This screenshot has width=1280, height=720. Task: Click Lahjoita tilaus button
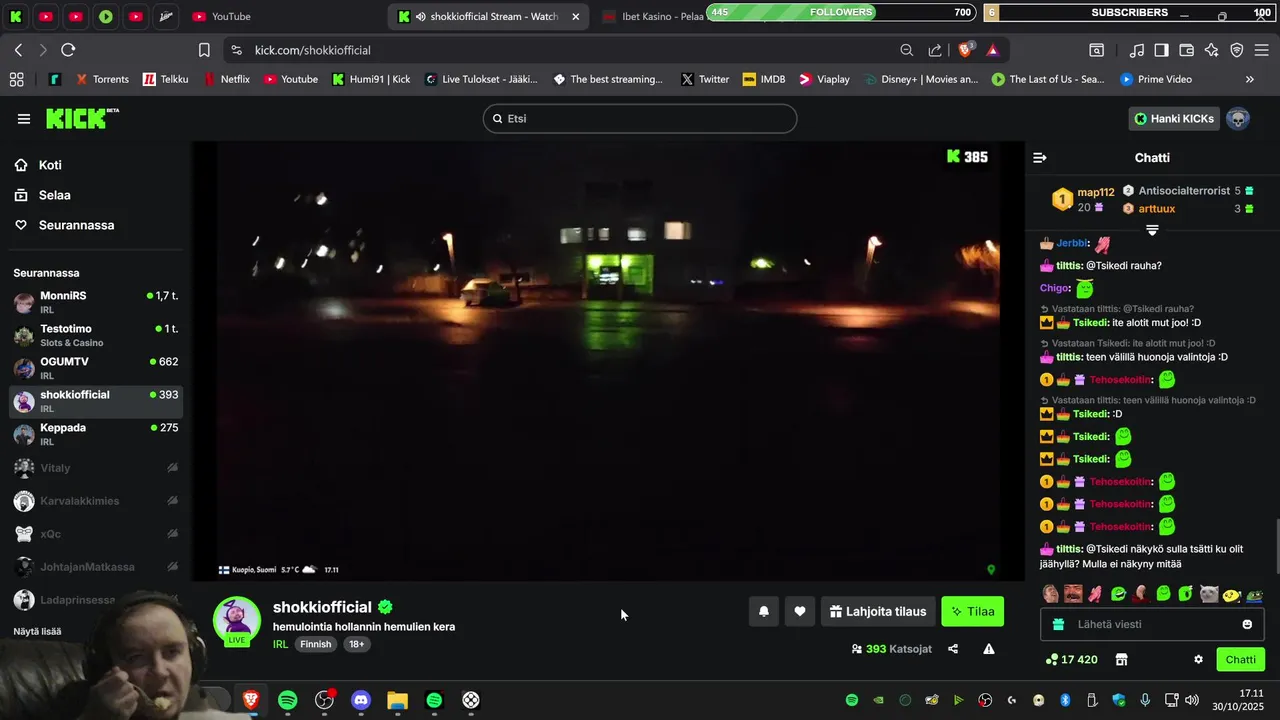coord(878,611)
